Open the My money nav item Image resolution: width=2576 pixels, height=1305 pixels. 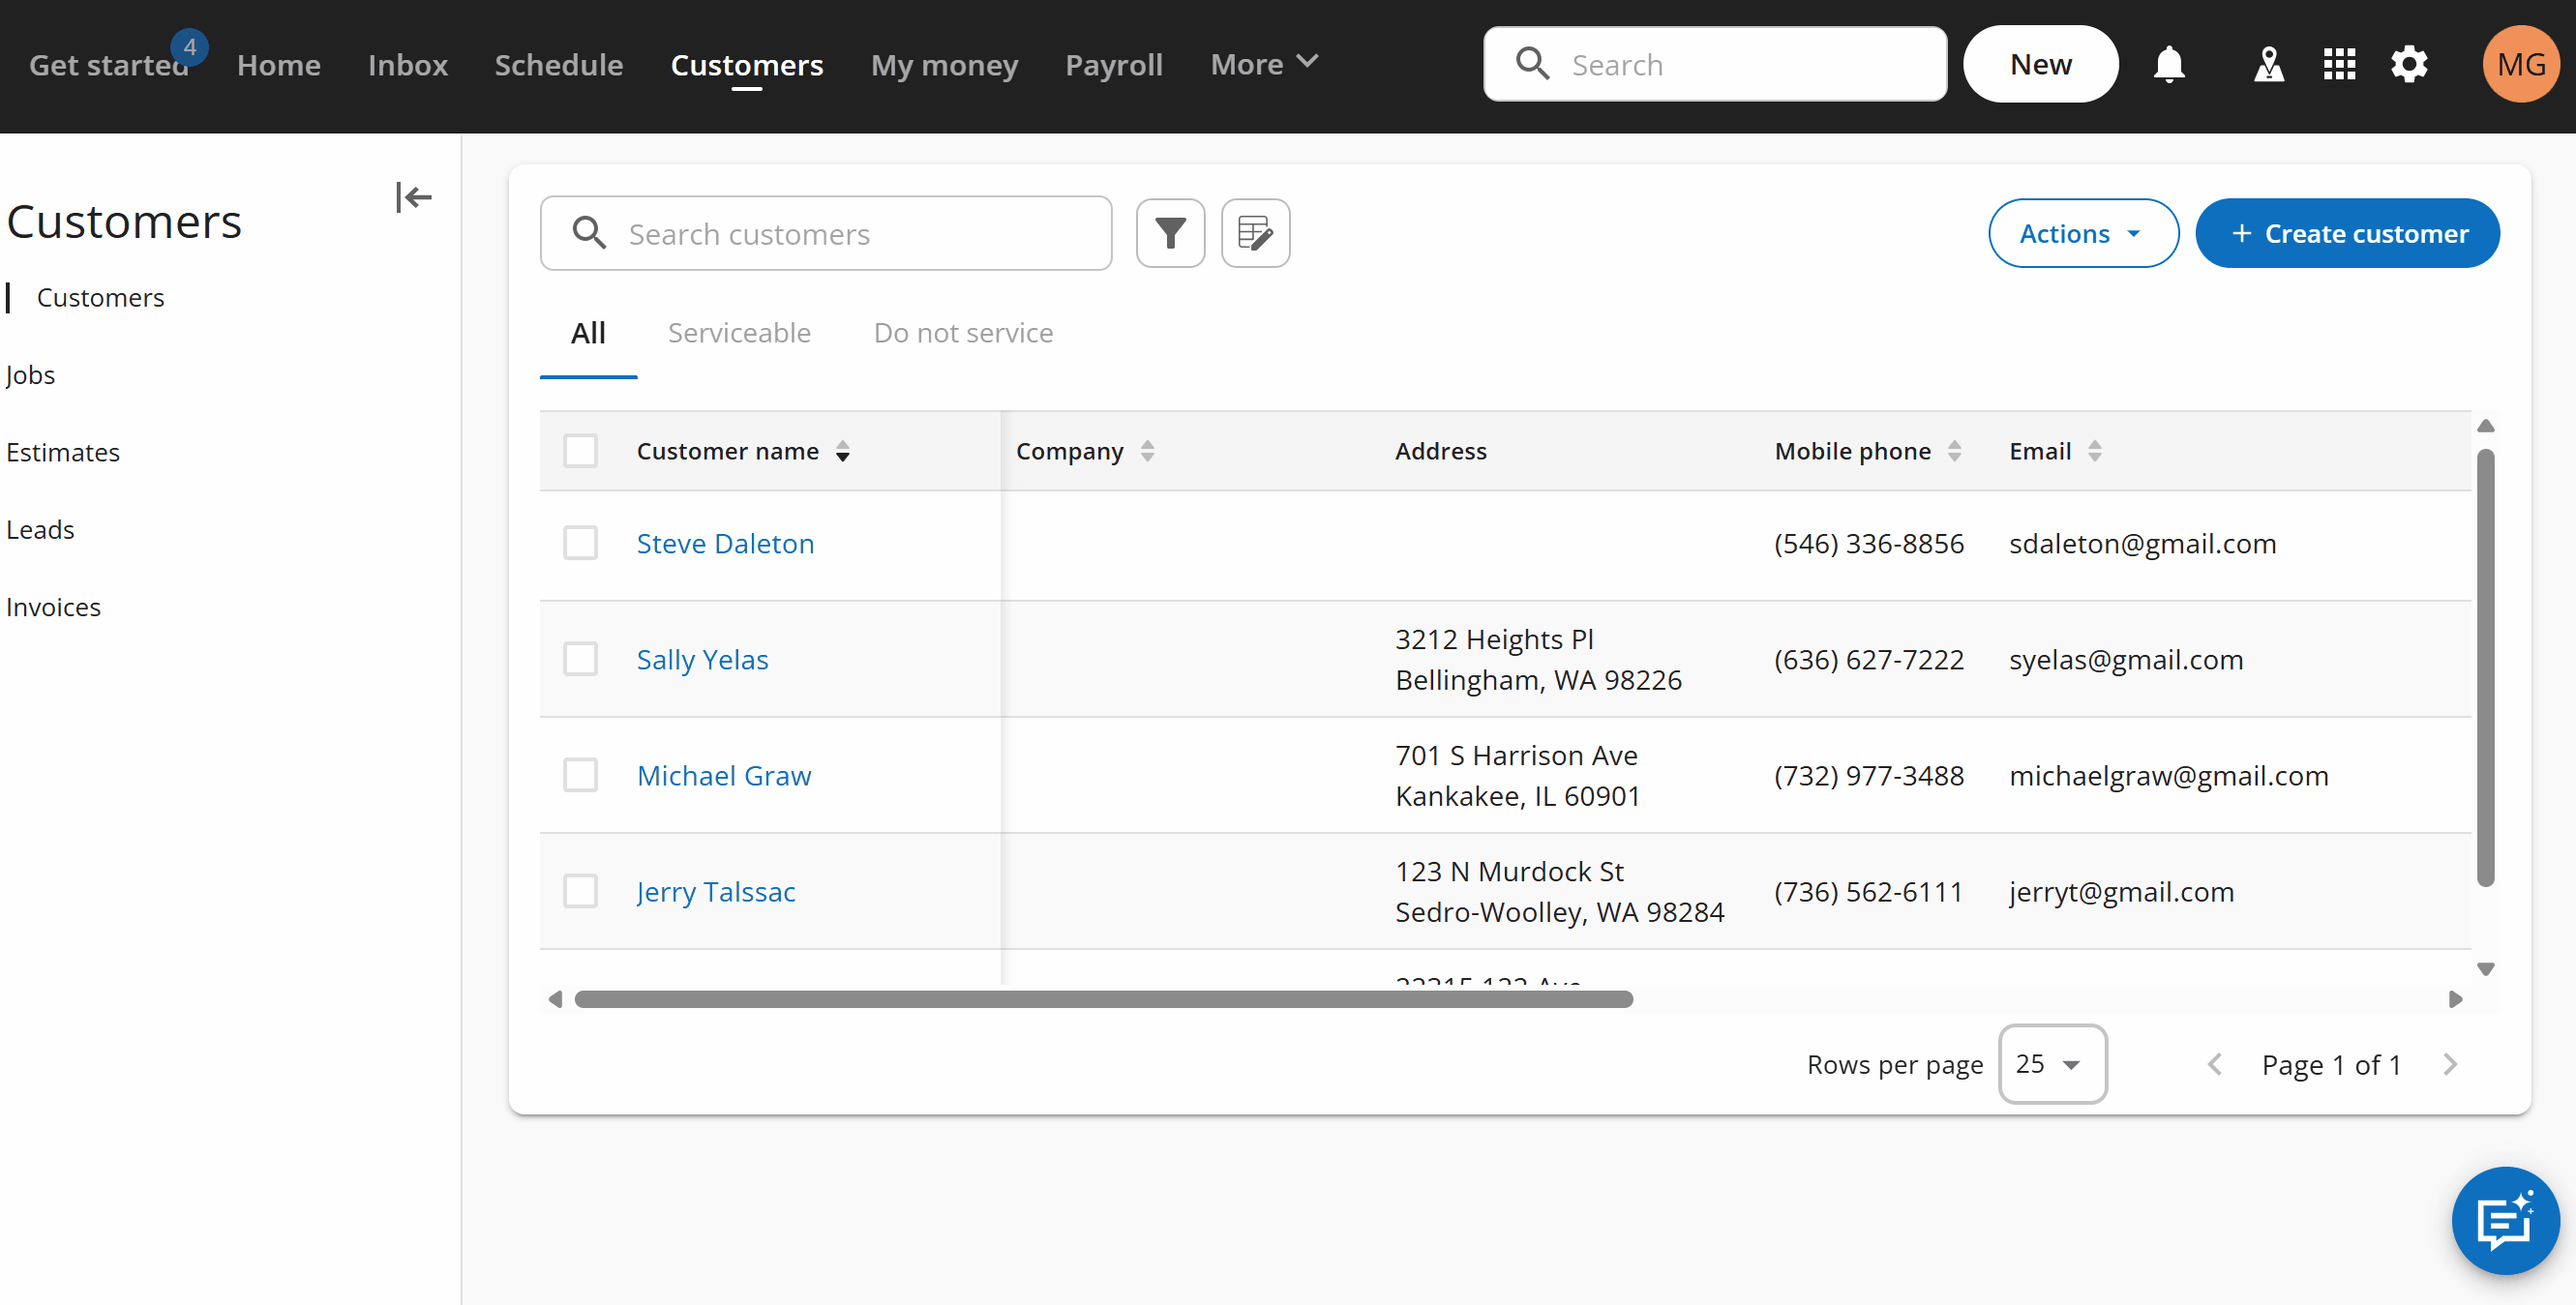pyautogui.click(x=944, y=65)
